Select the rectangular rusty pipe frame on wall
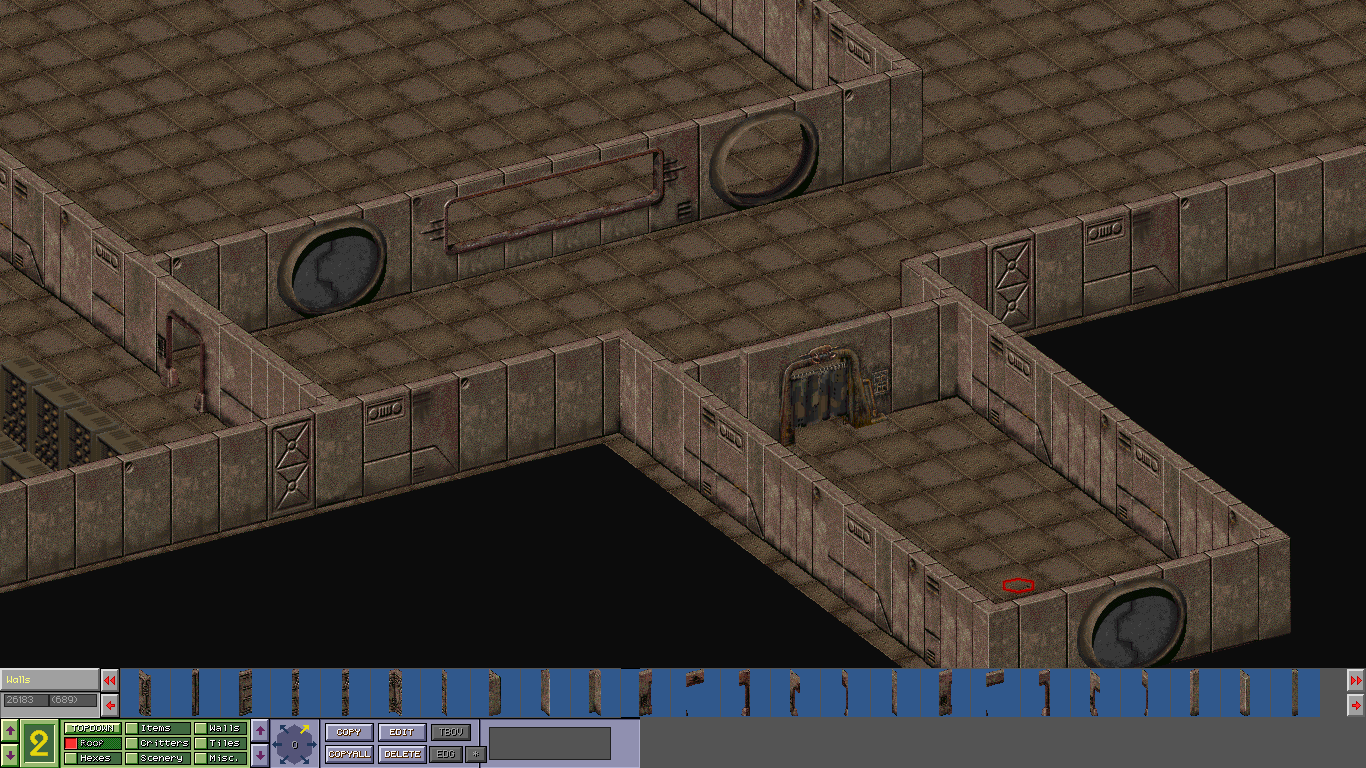Screen dimensions: 1366x768 click(x=553, y=200)
